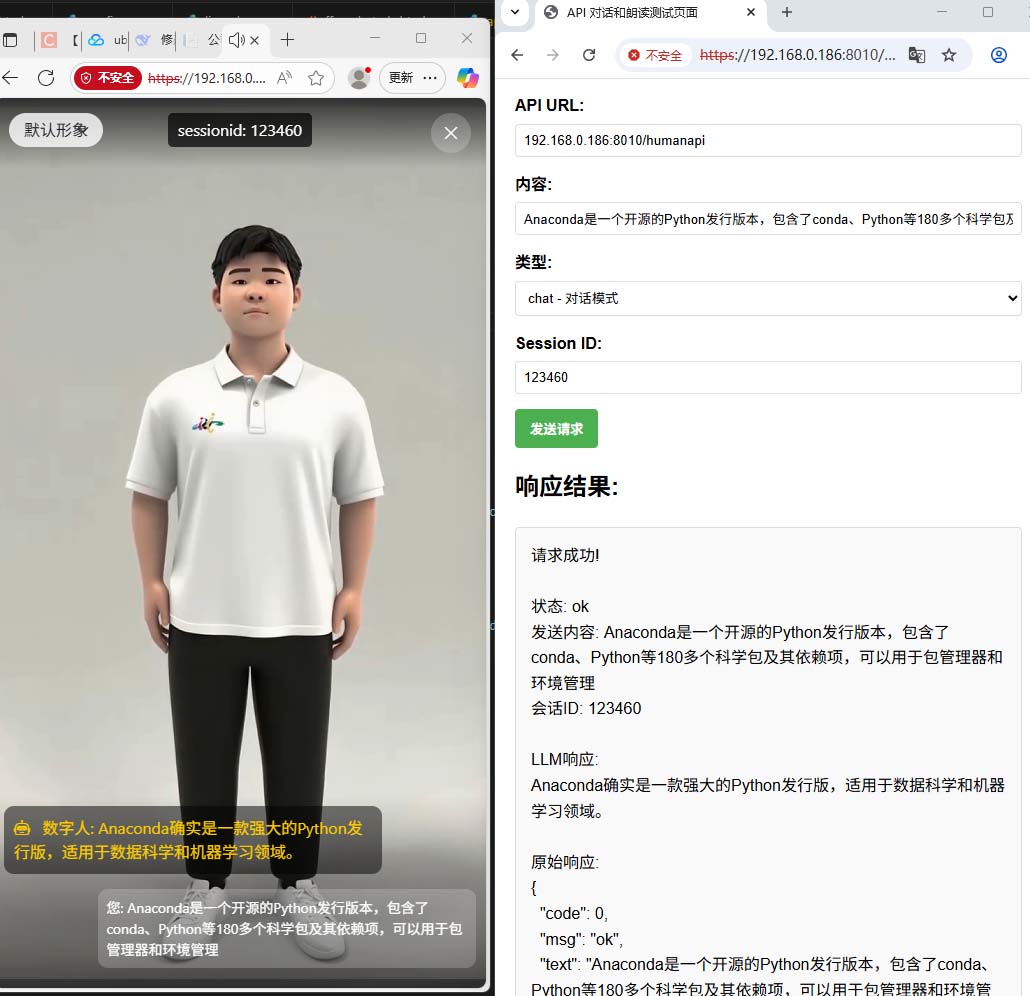Click the 更新 update button in Edge
This screenshot has height=996, width=1030.
click(400, 78)
